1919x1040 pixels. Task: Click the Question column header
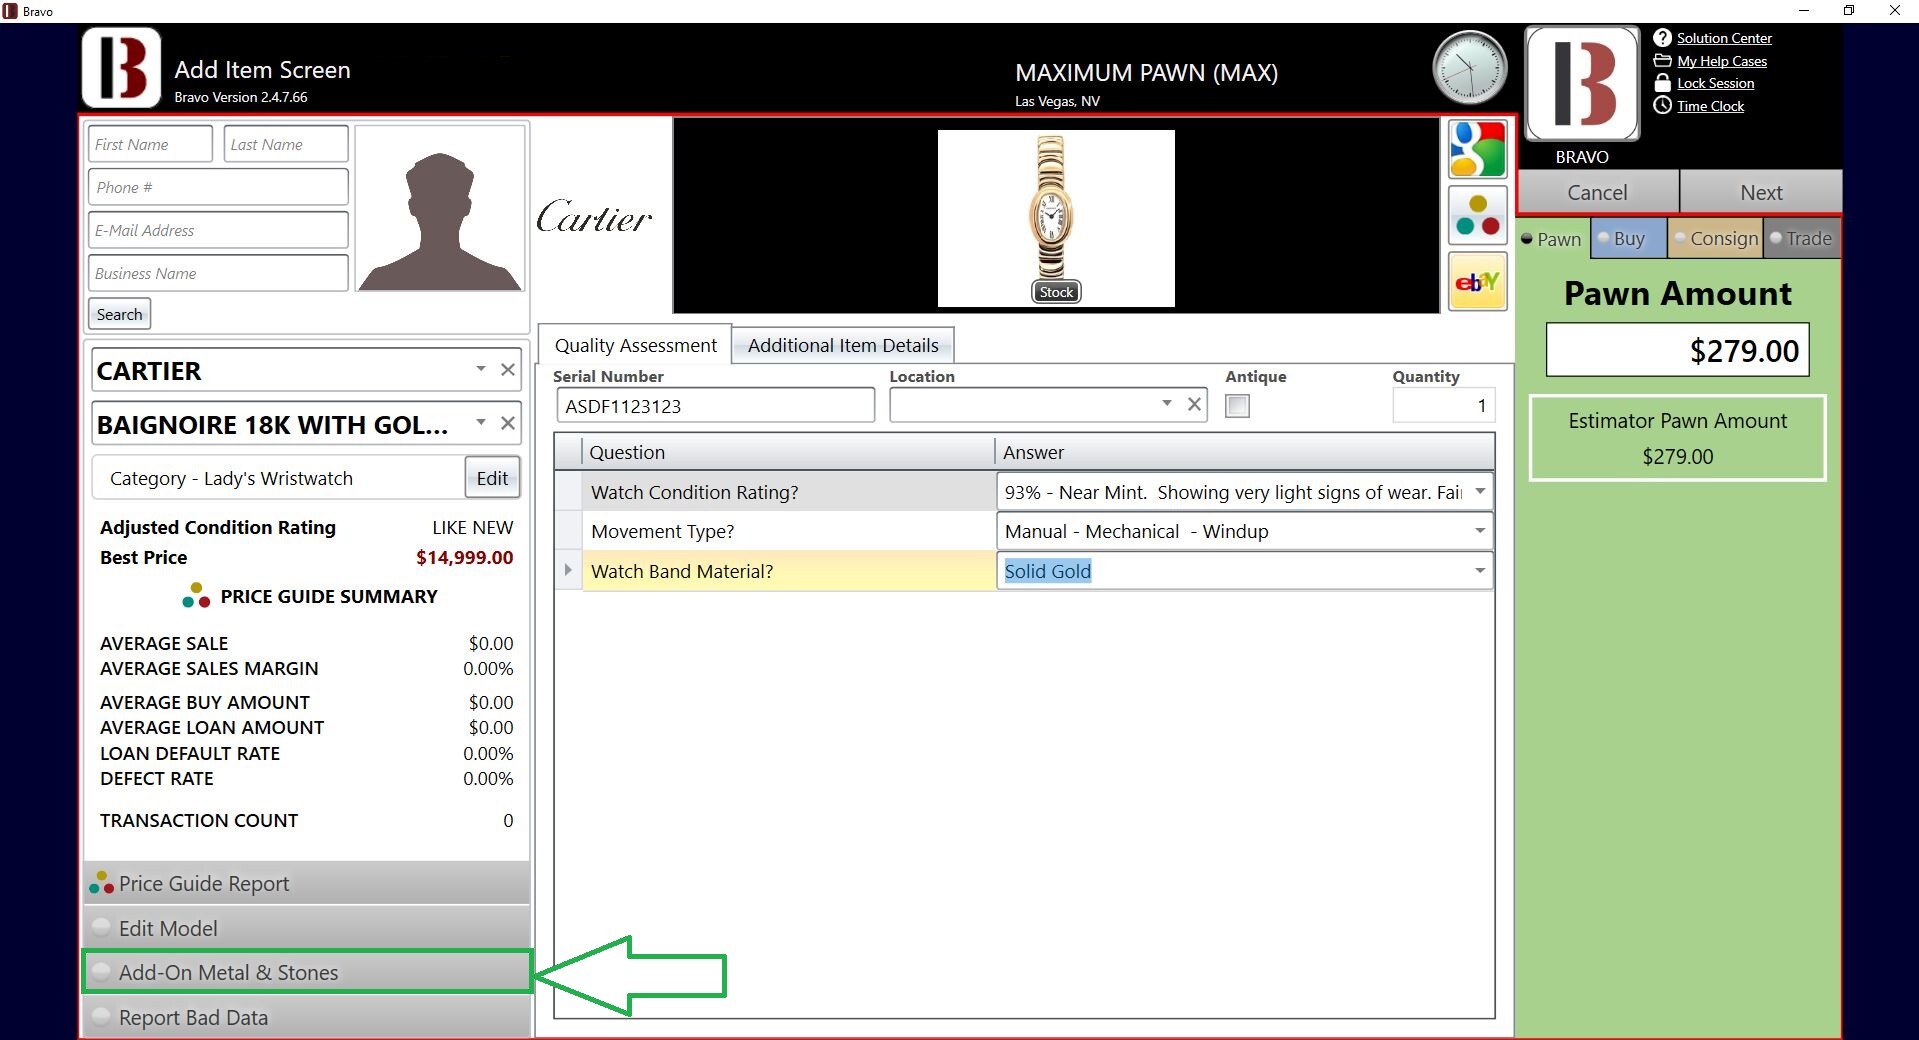point(788,452)
